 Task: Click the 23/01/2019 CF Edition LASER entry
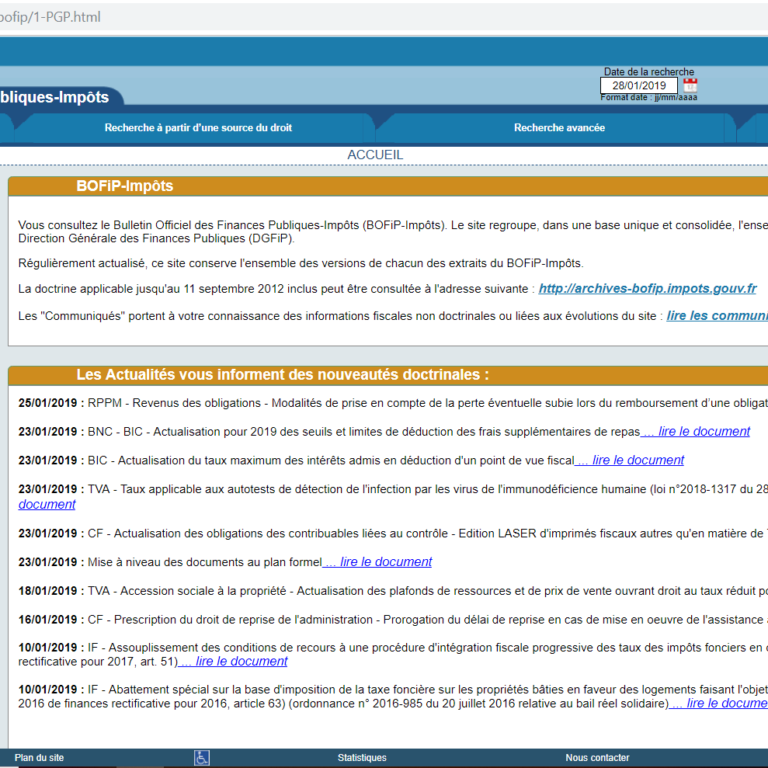coord(393,533)
